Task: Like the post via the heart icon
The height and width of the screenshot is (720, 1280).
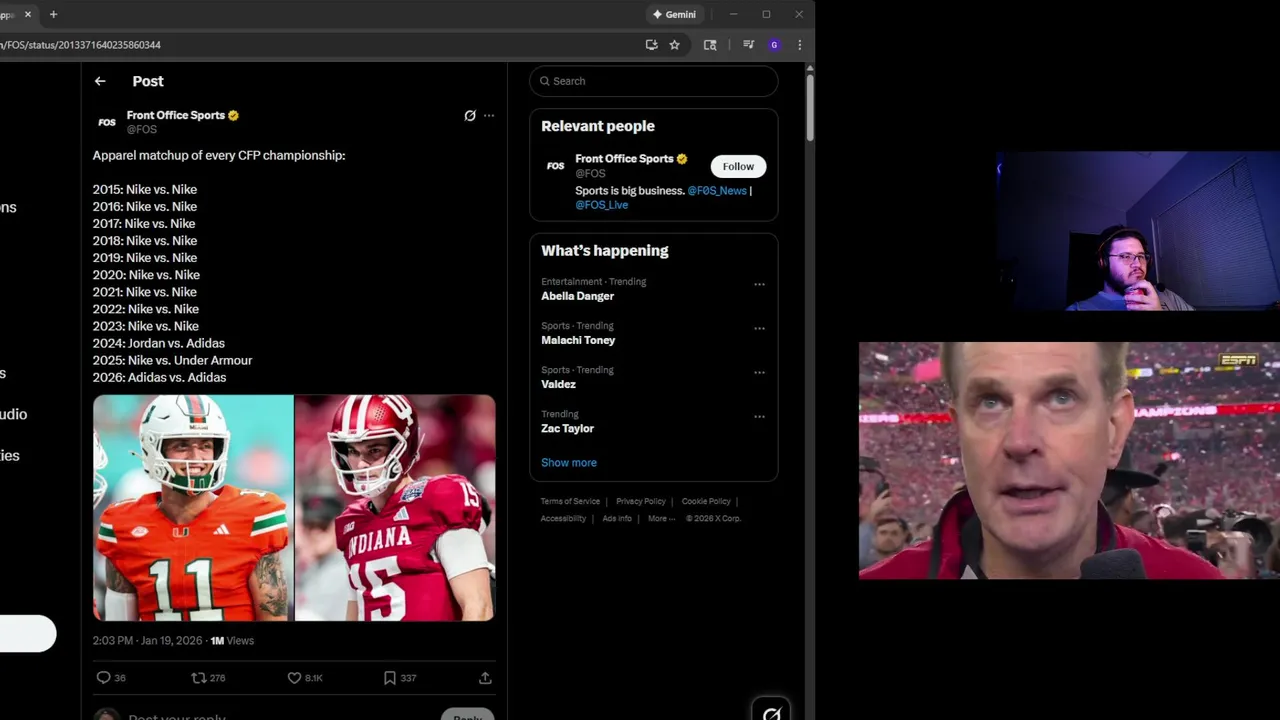Action: (294, 678)
